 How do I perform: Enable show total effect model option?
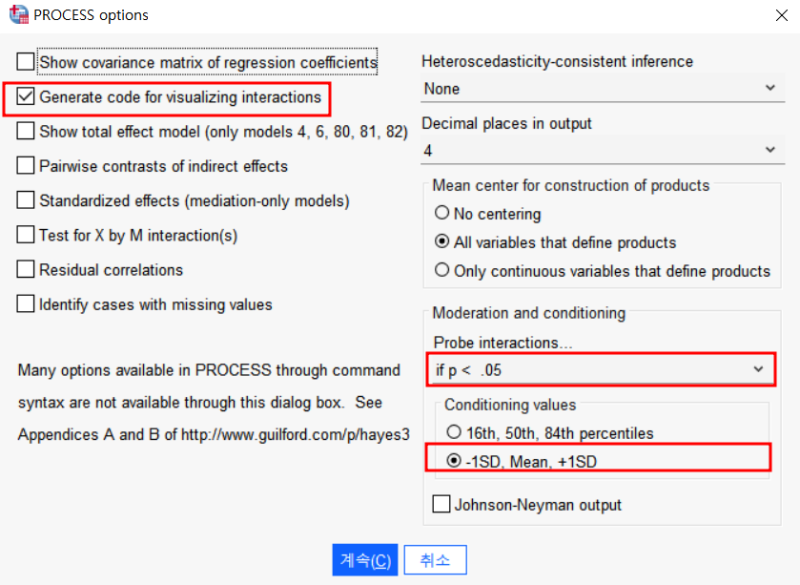pos(25,131)
